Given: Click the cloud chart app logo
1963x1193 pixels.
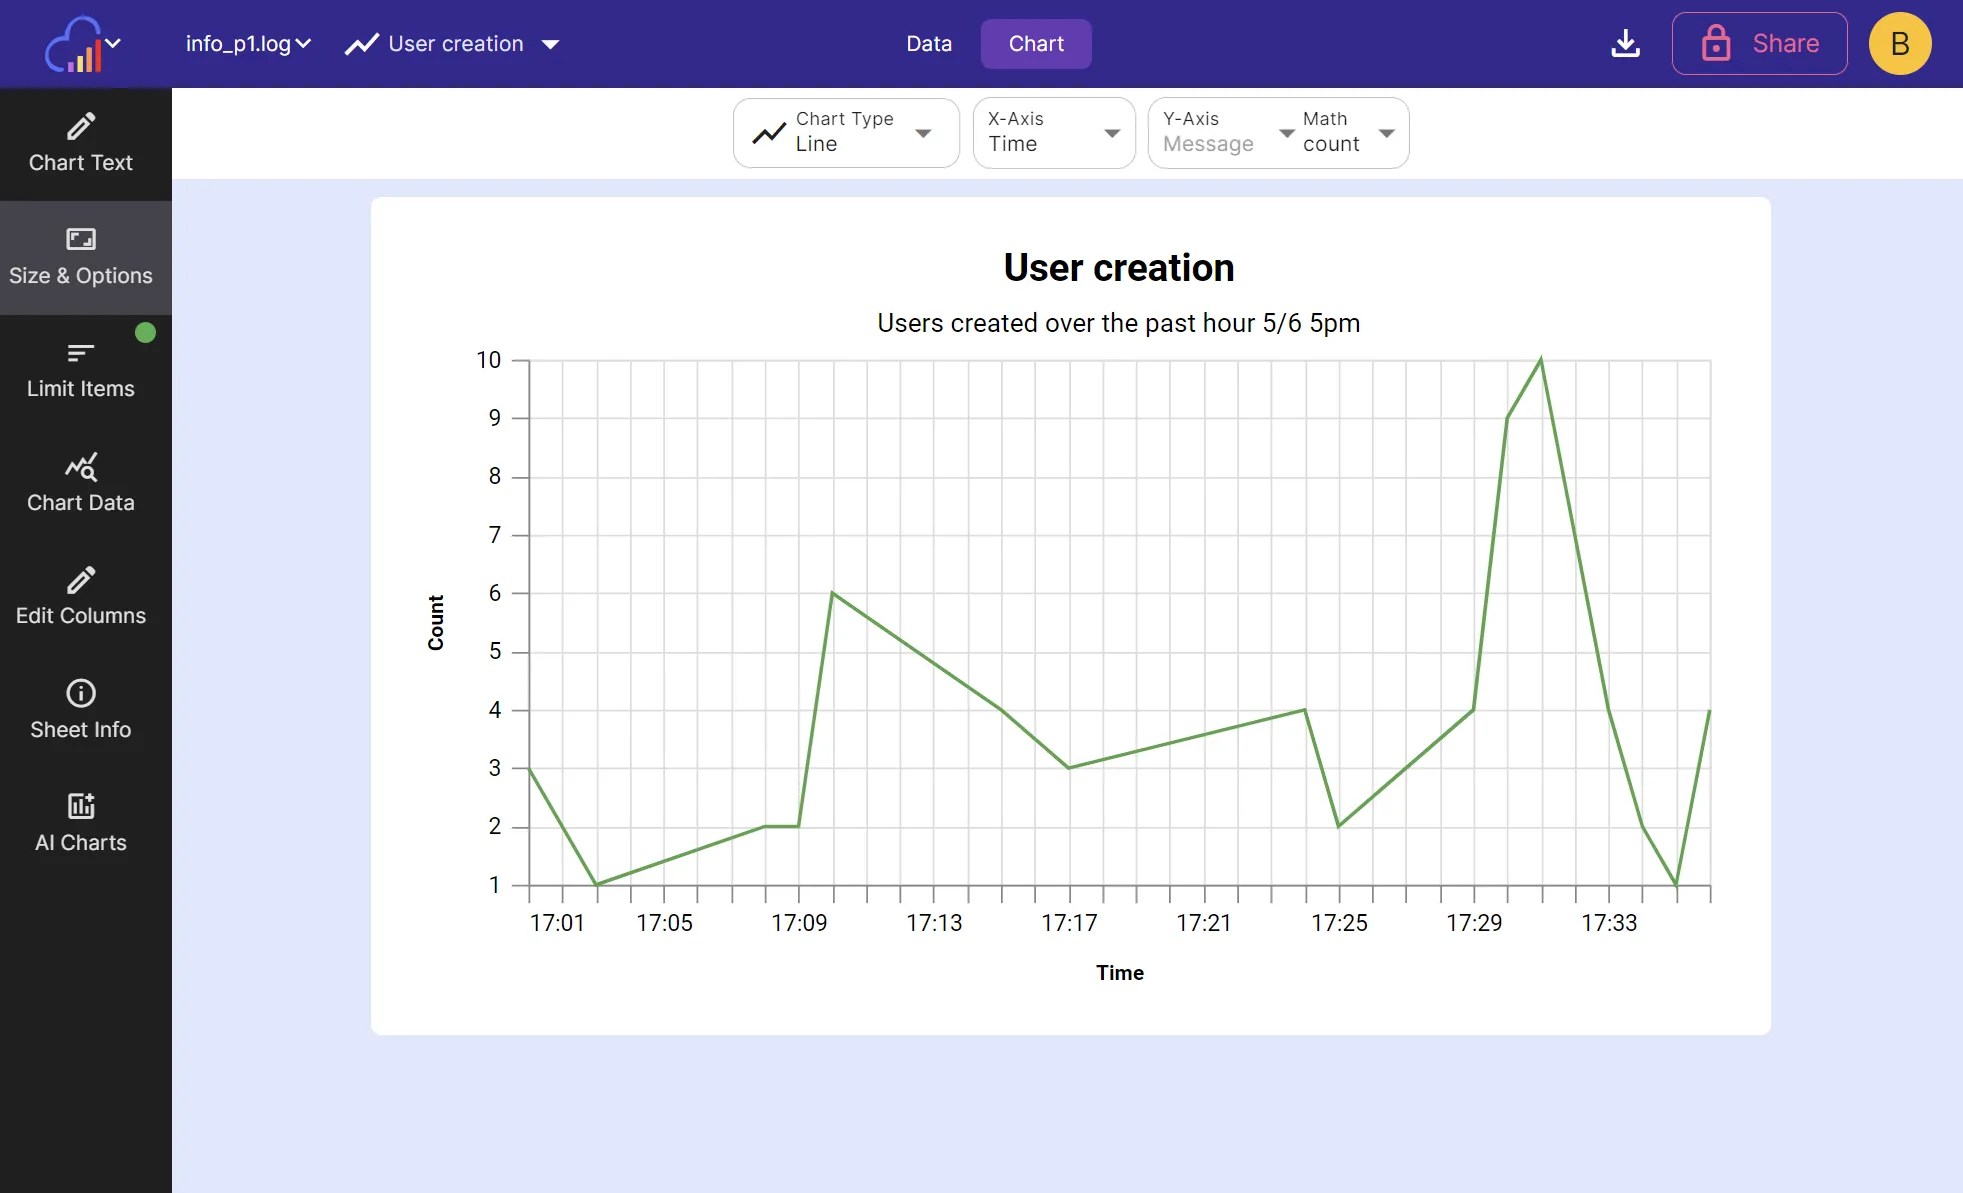Looking at the screenshot, I should pyautogui.click(x=74, y=46).
